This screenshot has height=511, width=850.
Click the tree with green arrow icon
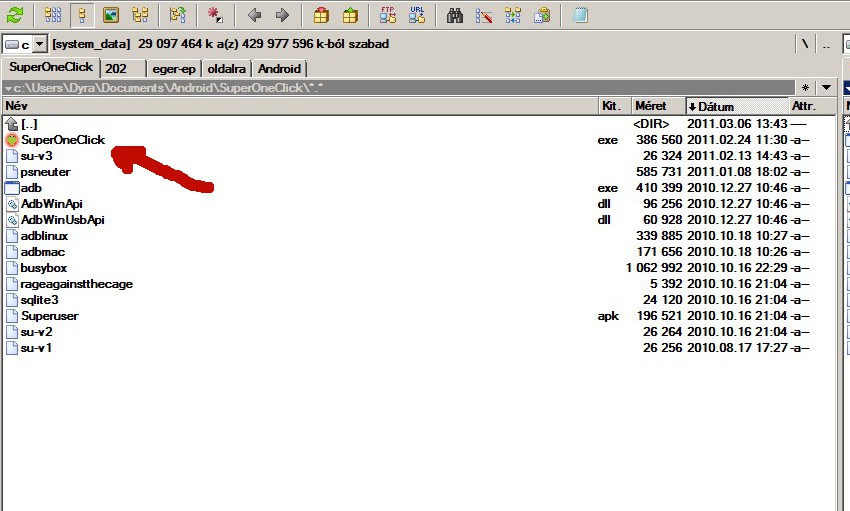tap(177, 15)
